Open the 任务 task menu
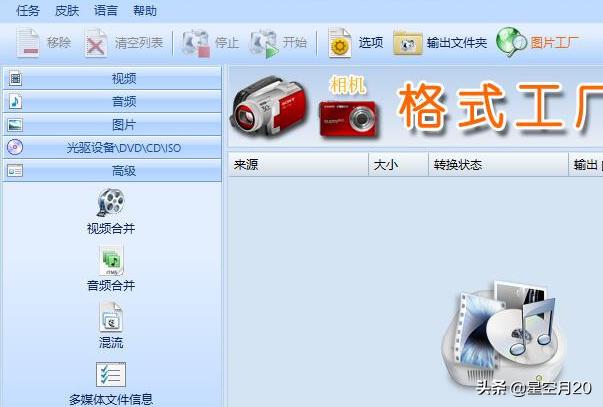 pyautogui.click(x=28, y=11)
